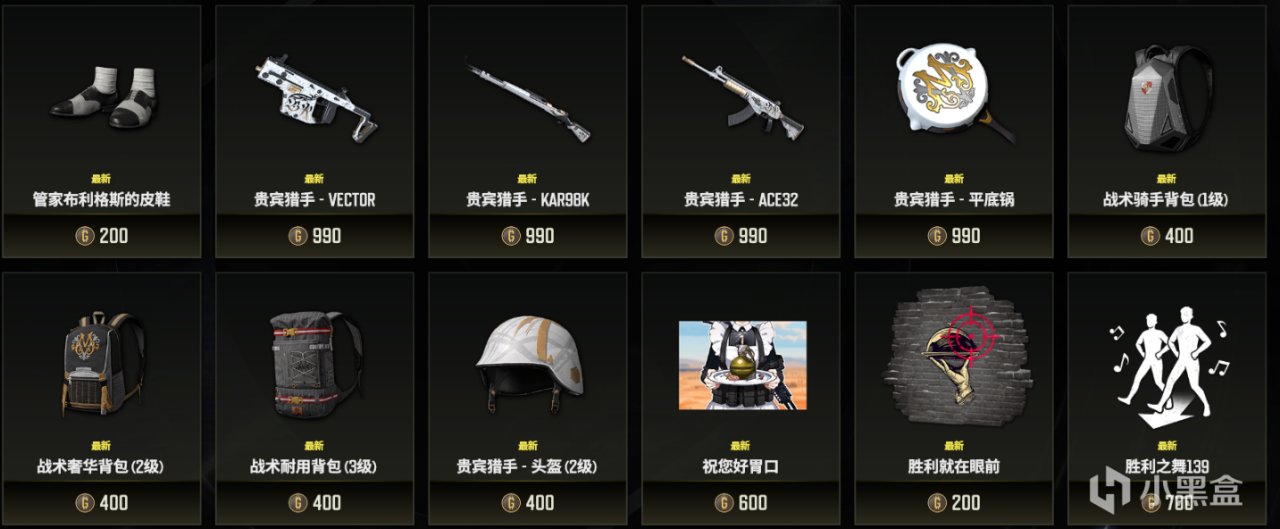Click the 600 price for 祝您好胃口
The height and width of the screenshot is (529, 1280).
[x=741, y=503]
